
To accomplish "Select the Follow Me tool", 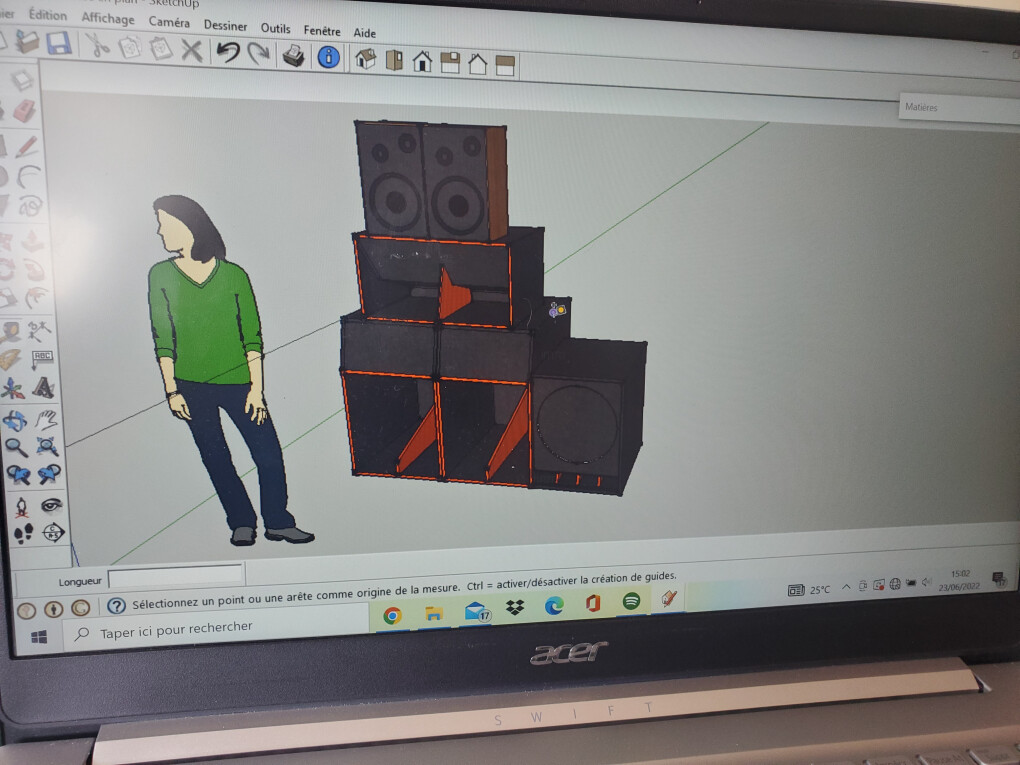I will click(x=34, y=269).
